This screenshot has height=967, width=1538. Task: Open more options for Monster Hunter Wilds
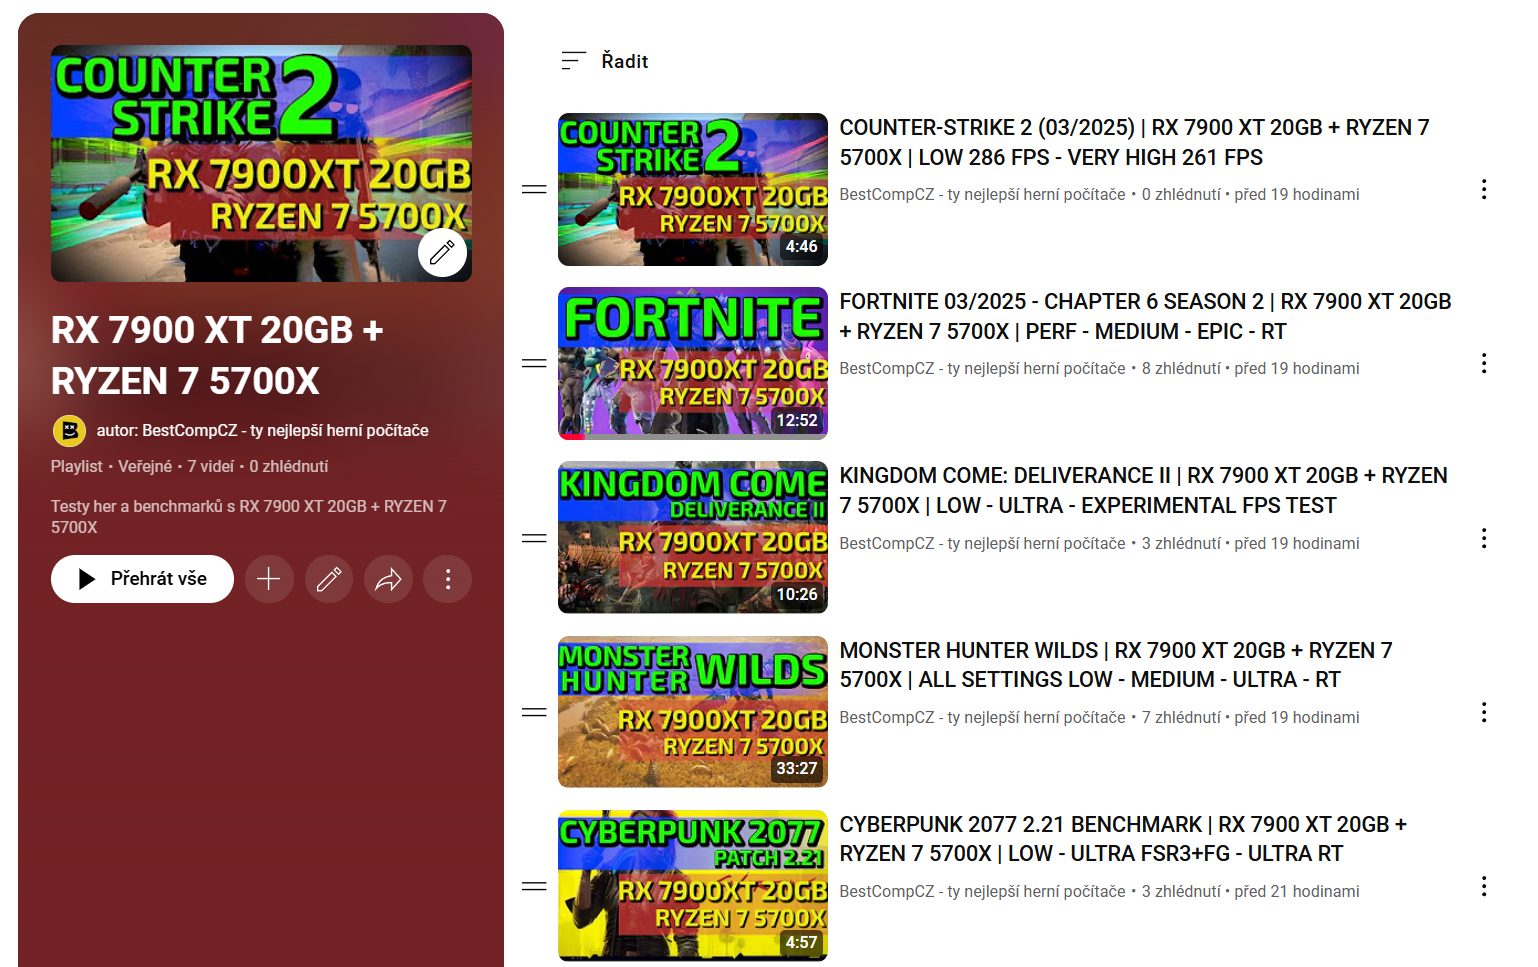tap(1484, 712)
